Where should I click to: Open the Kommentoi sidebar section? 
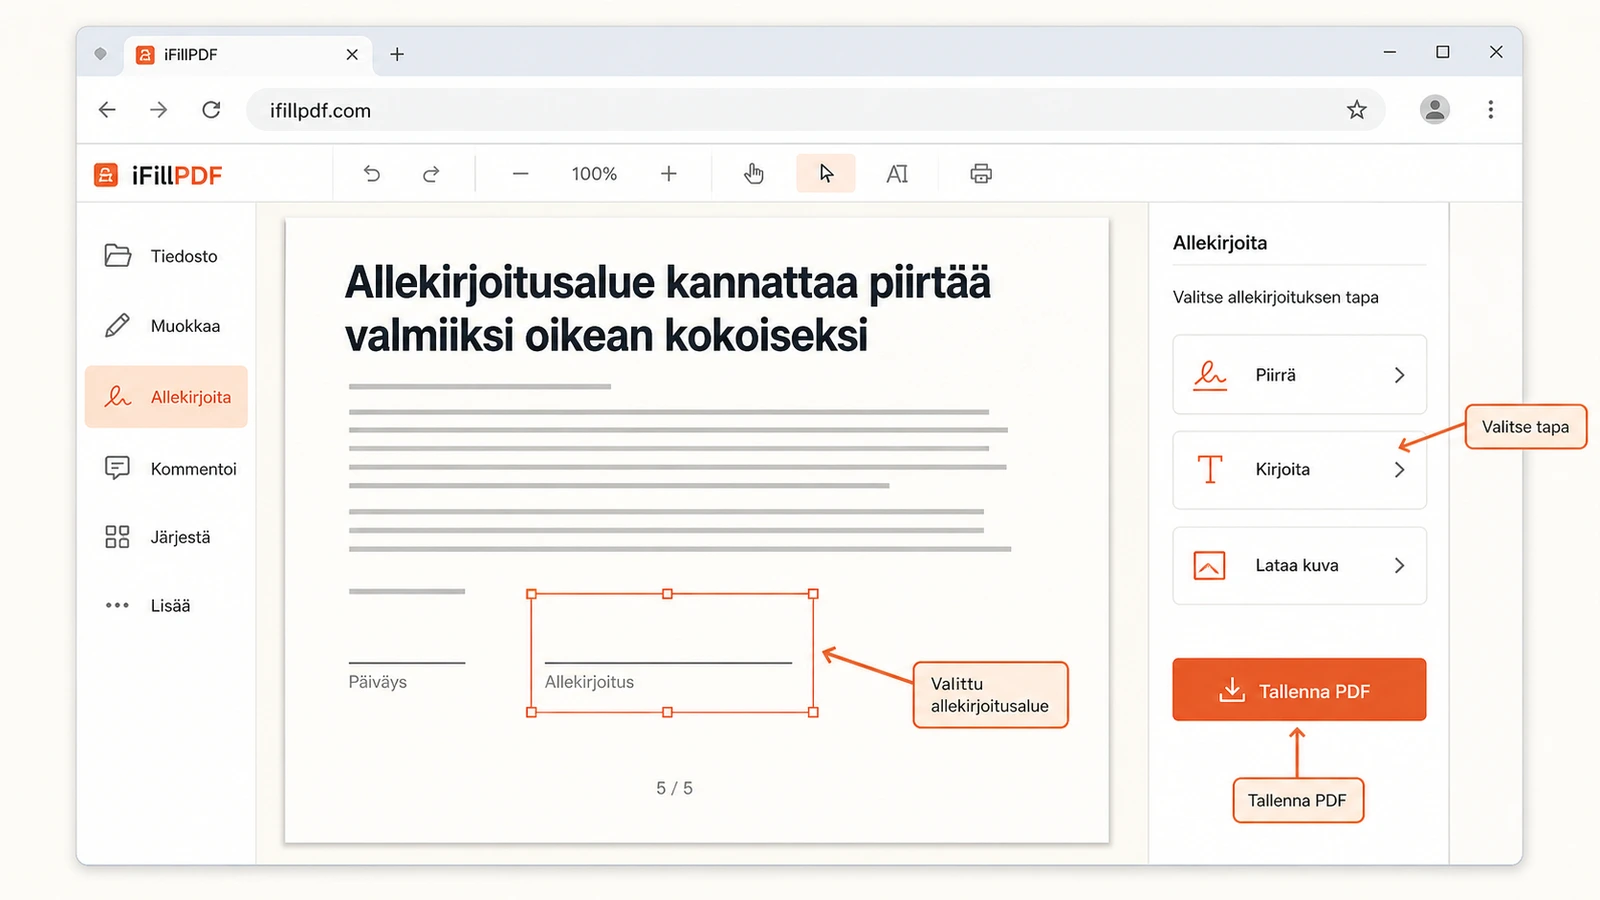tap(166, 468)
